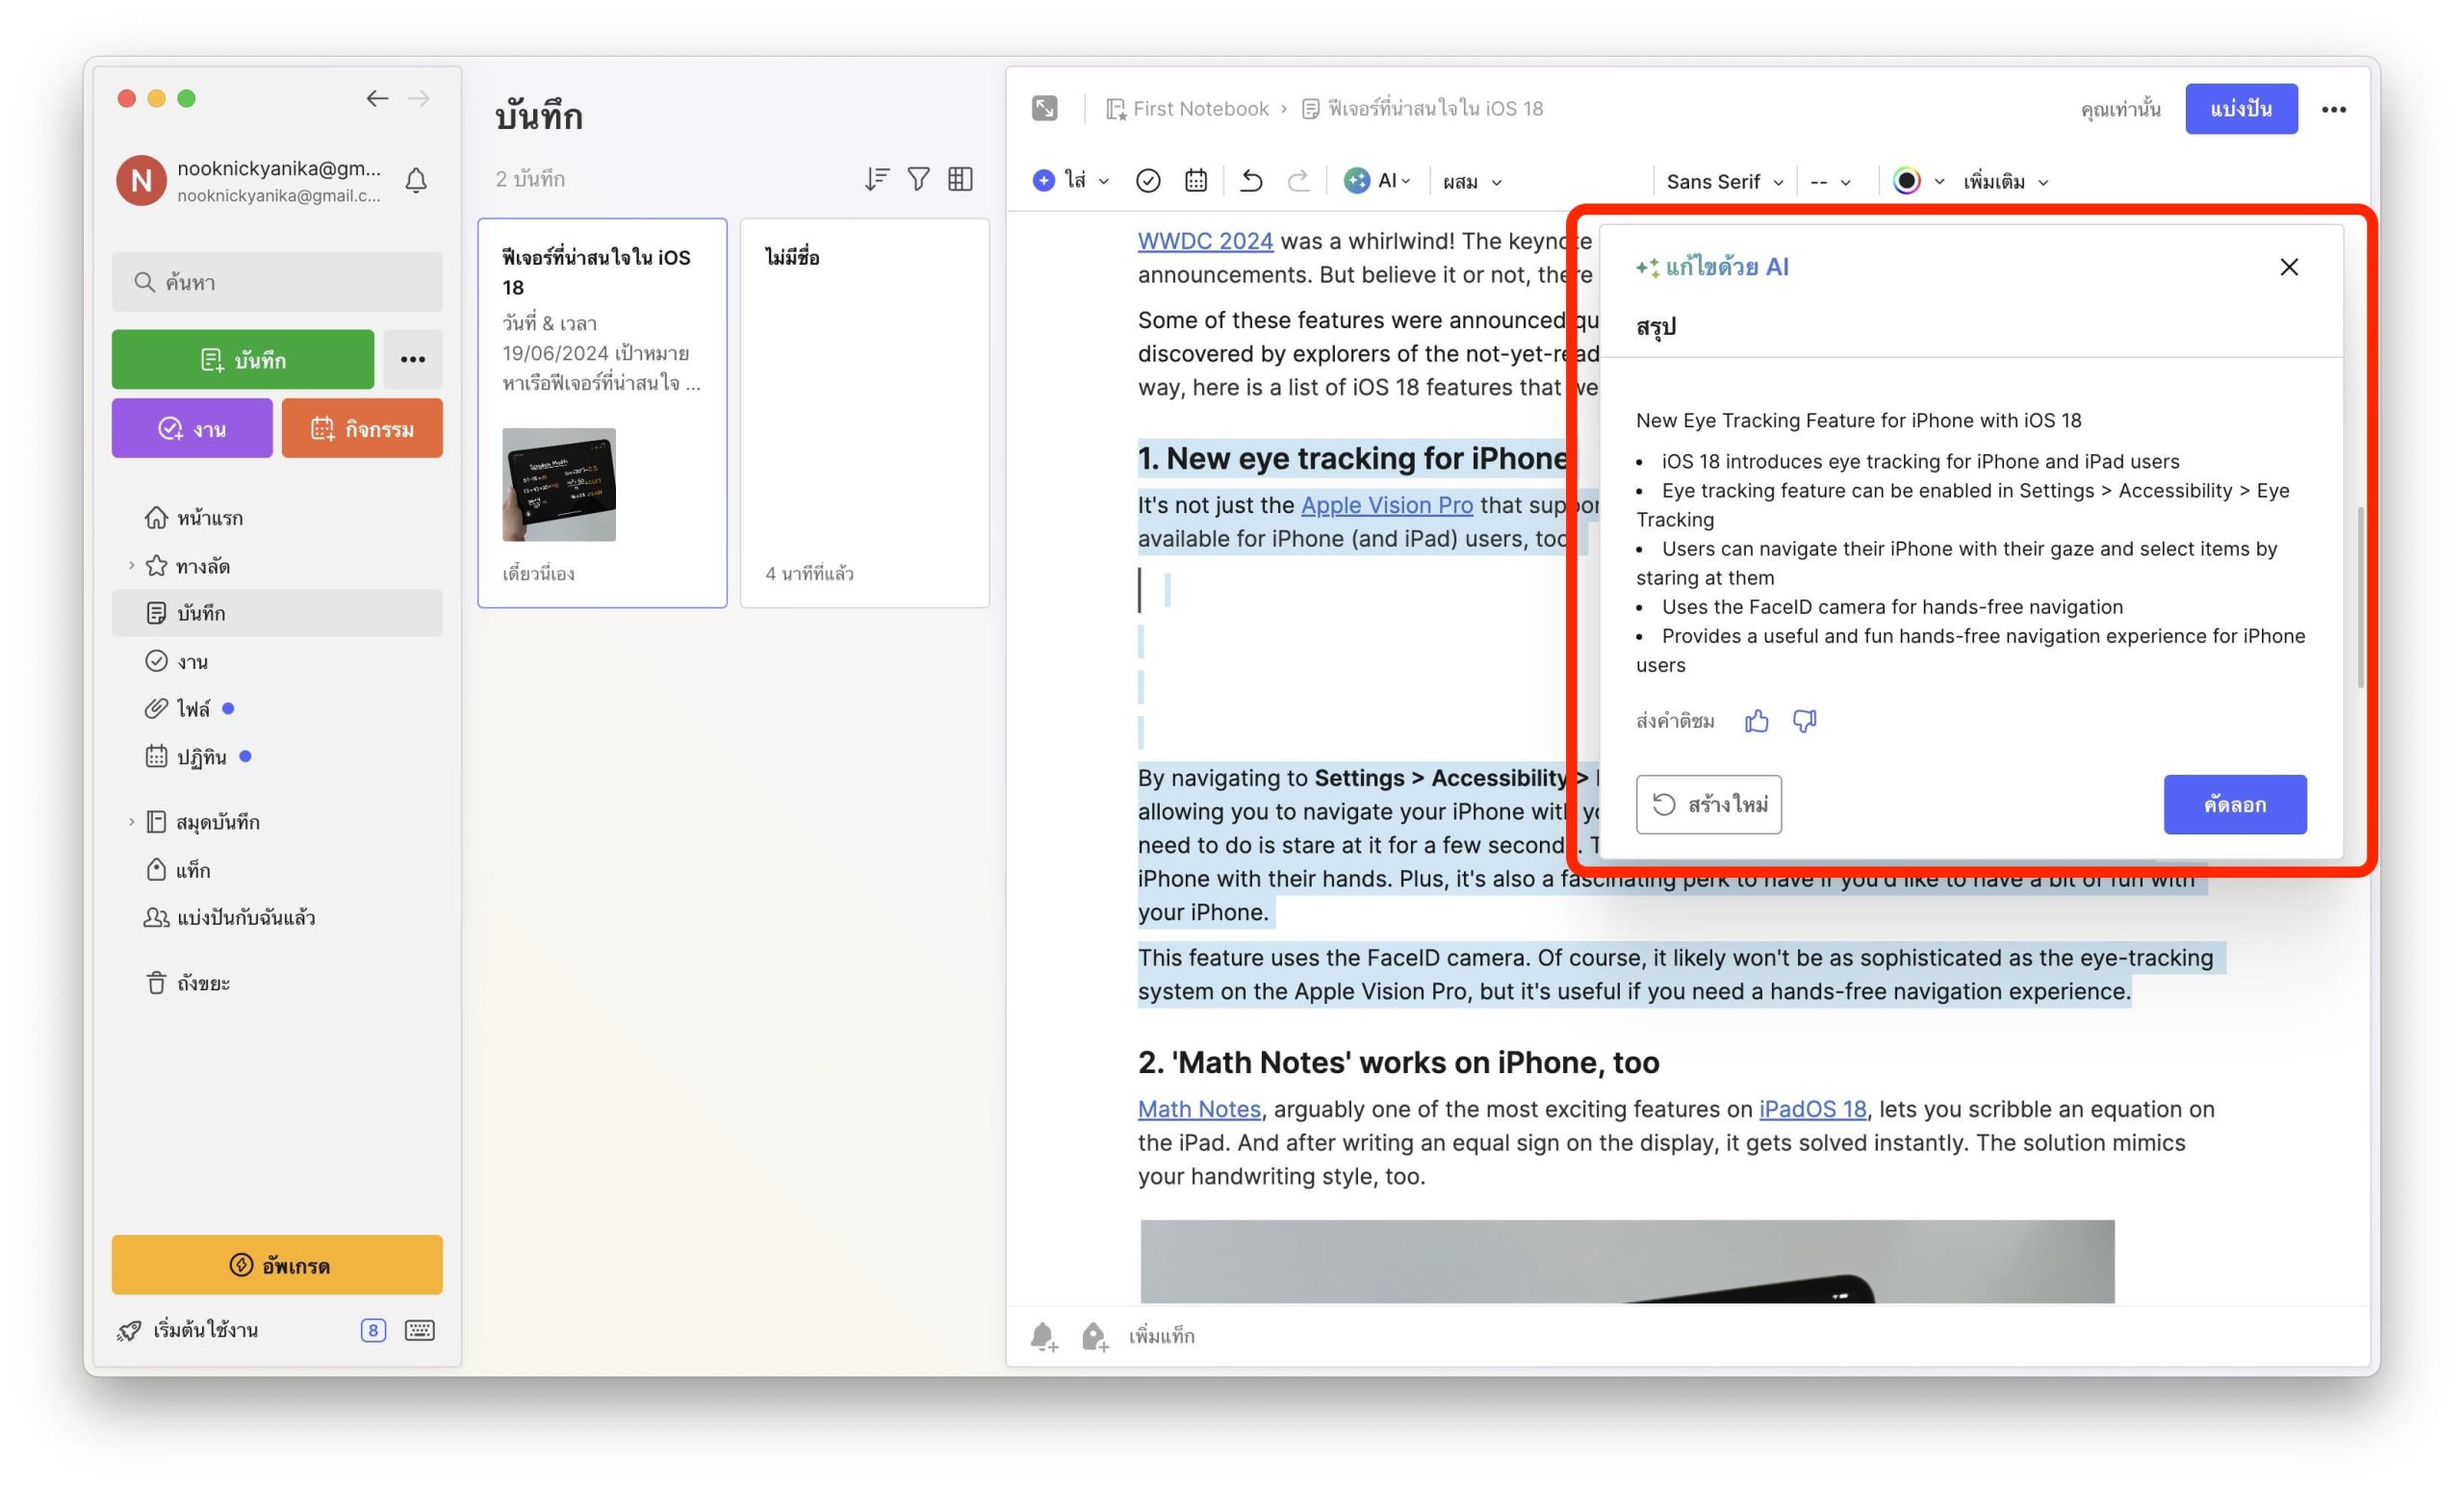Open keyboard shortcuts icon in sidebar footer
This screenshot has height=1487, width=2464.
coord(419,1330)
